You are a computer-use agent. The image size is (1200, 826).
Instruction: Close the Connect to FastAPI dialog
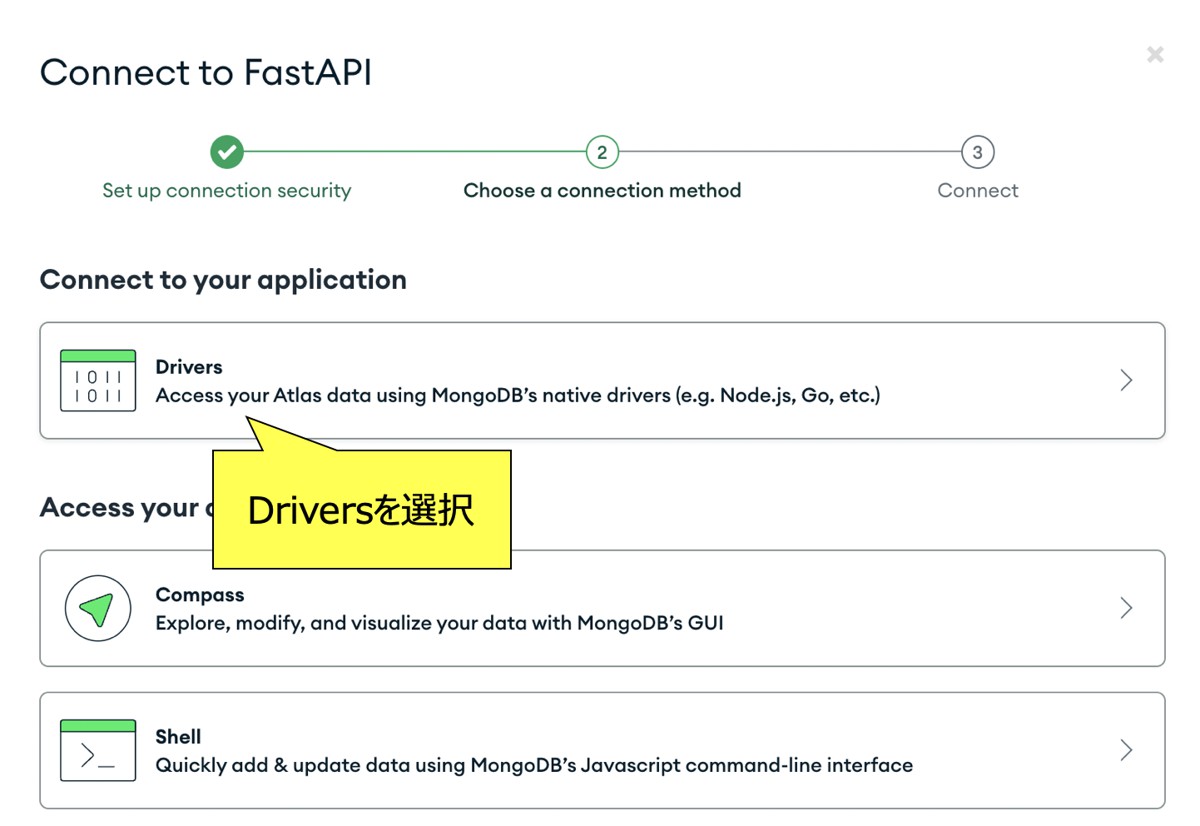pos(1155,55)
